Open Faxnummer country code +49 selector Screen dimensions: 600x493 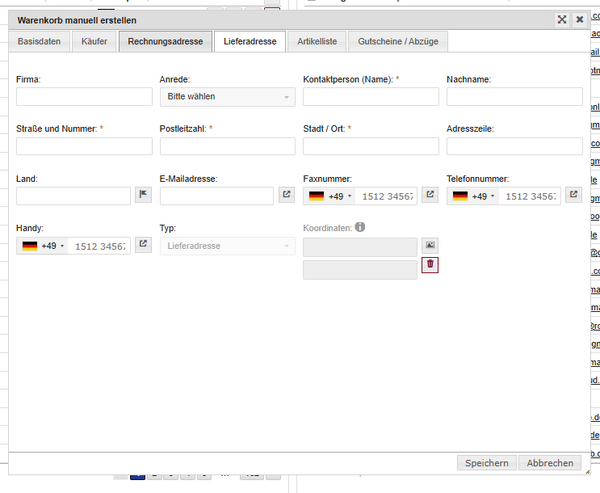[330, 196]
